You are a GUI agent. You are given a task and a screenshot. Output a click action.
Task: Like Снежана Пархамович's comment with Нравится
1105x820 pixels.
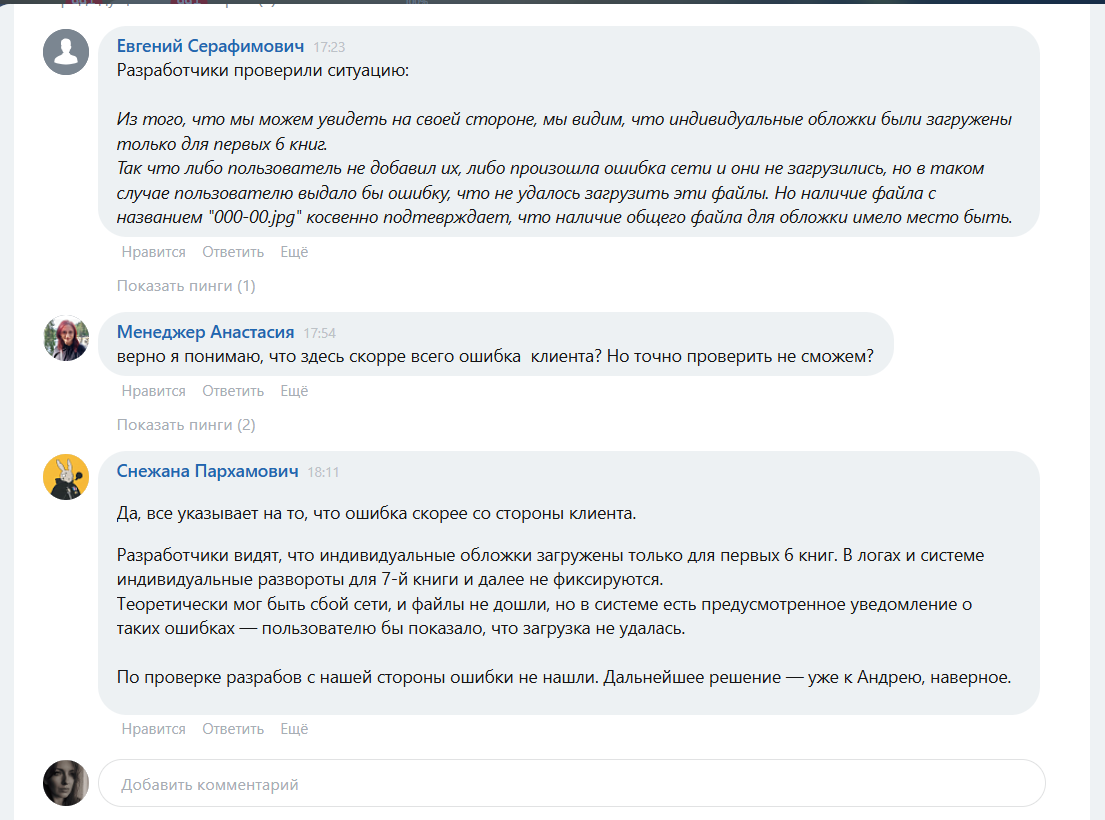pyautogui.click(x=153, y=729)
